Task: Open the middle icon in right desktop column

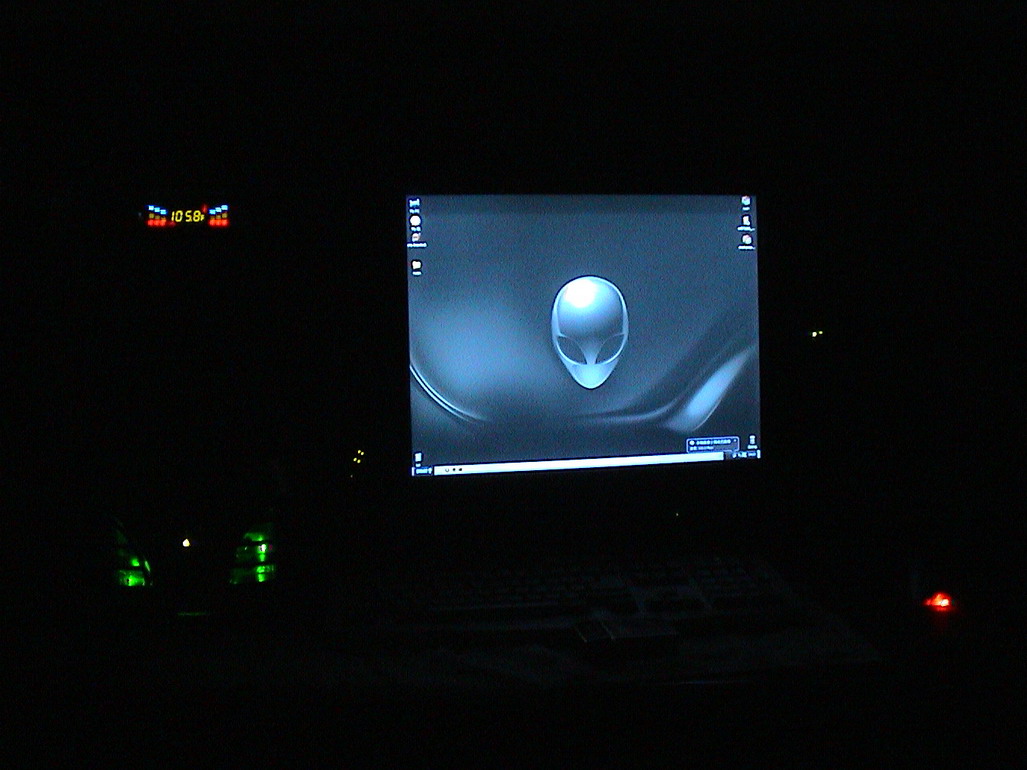Action: point(746,221)
